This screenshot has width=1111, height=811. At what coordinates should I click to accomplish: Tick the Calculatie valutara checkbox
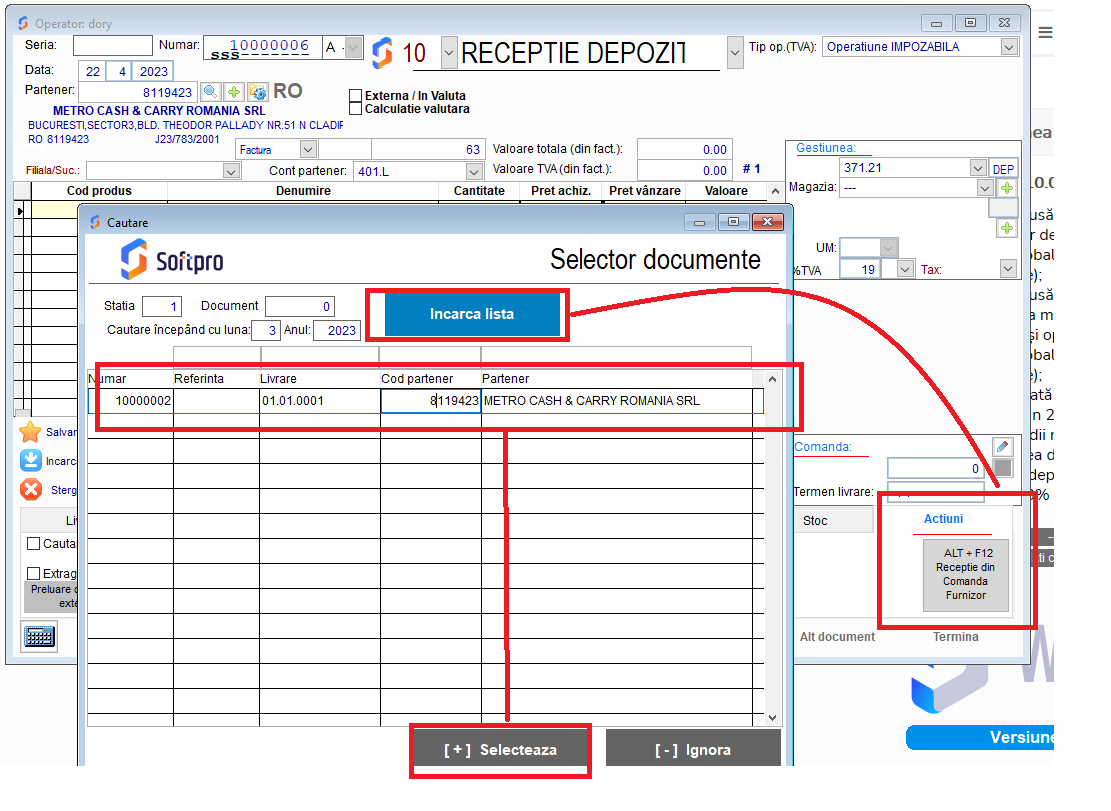click(355, 109)
